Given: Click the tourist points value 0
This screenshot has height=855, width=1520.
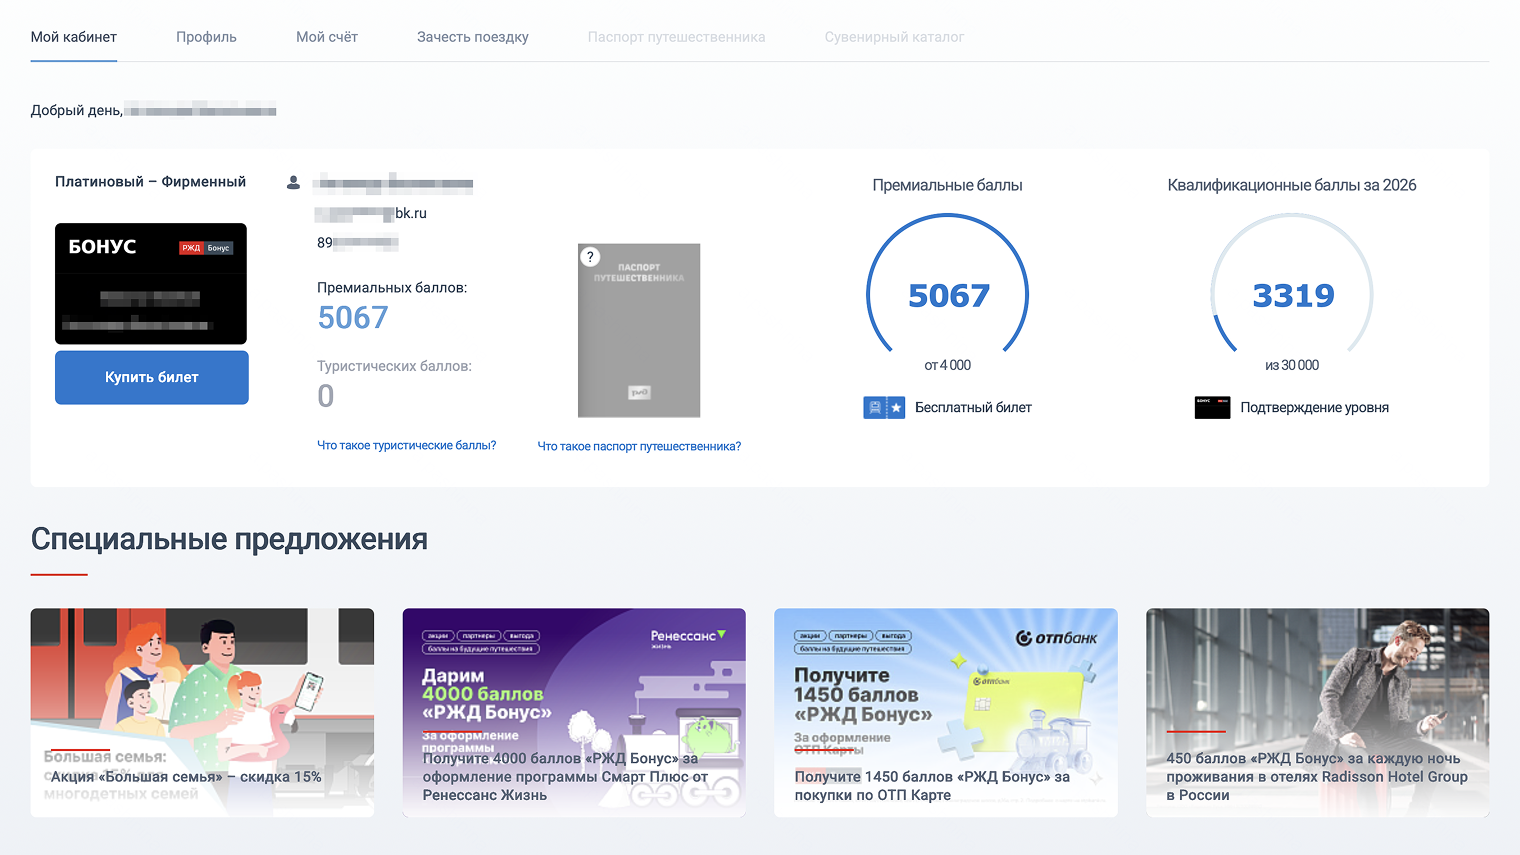Looking at the screenshot, I should coord(326,396).
